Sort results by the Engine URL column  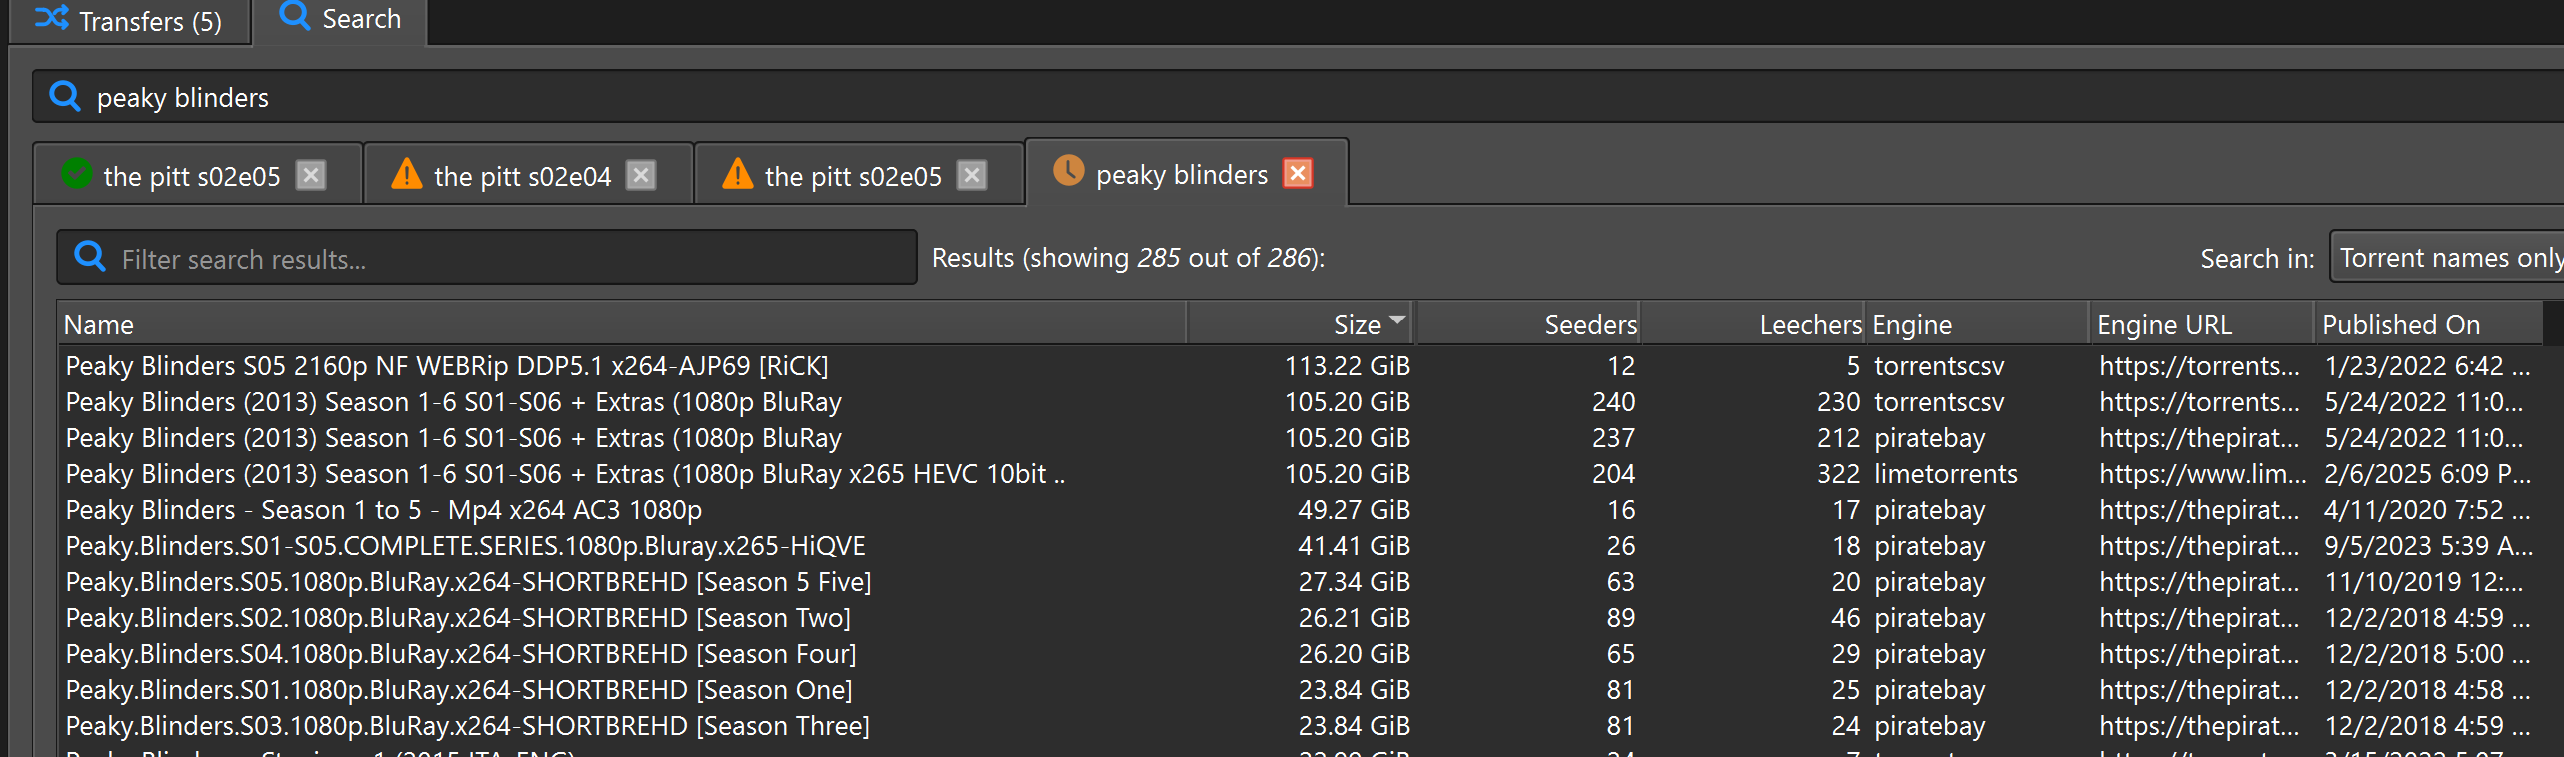tap(2202, 324)
